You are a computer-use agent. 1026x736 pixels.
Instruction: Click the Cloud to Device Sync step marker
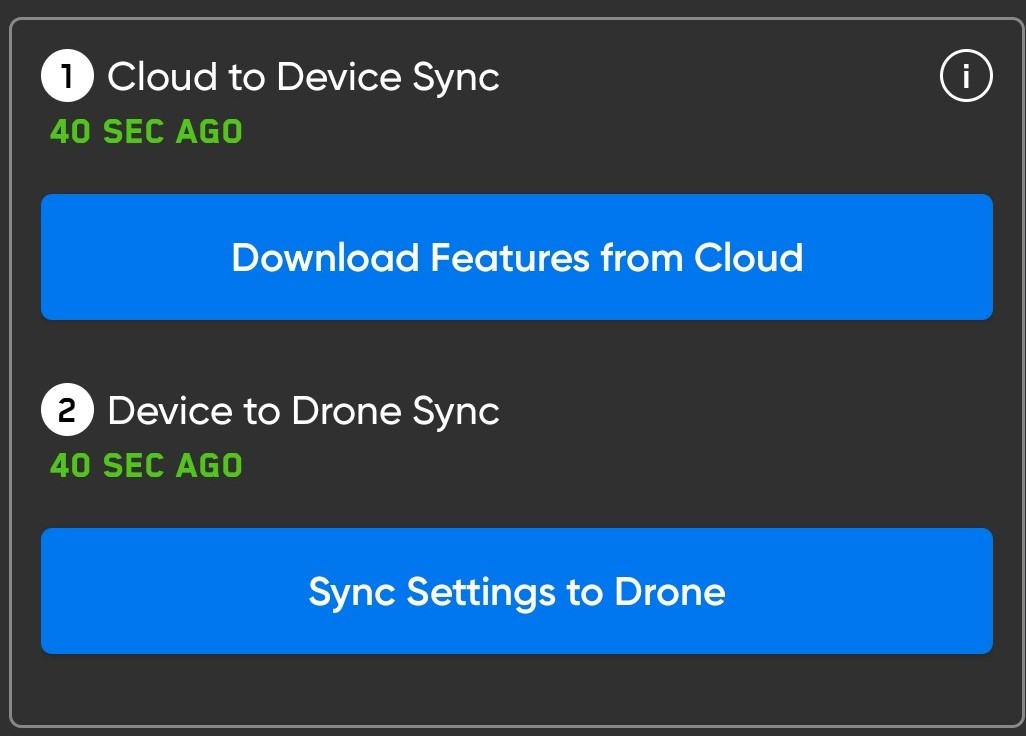66,75
